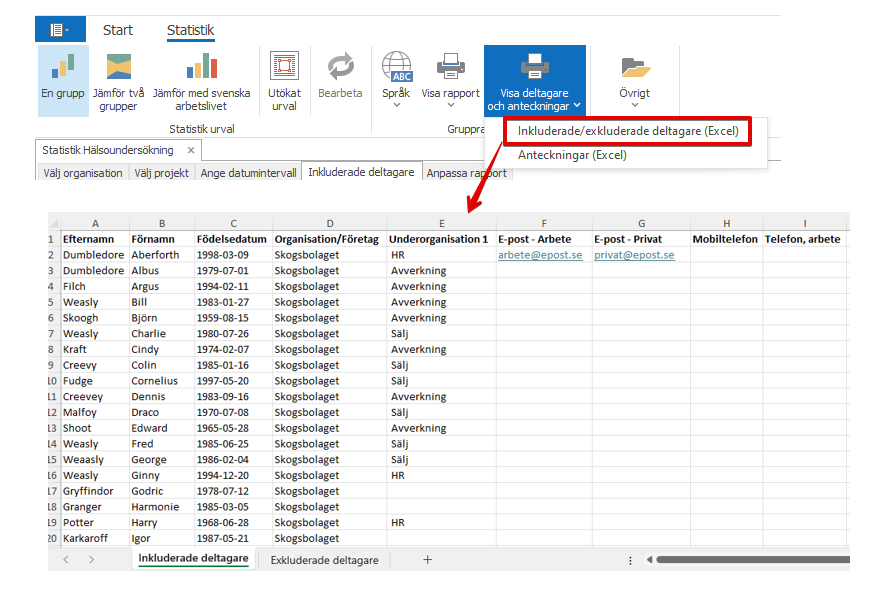
Task: Click the Språk globe icon
Action: tap(396, 66)
